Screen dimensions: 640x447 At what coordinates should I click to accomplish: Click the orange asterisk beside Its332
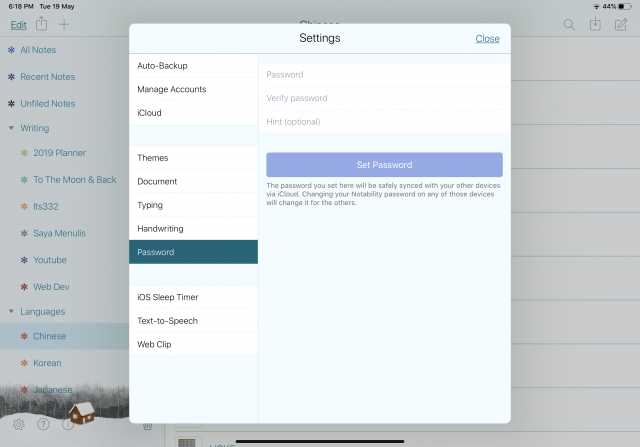coord(24,207)
